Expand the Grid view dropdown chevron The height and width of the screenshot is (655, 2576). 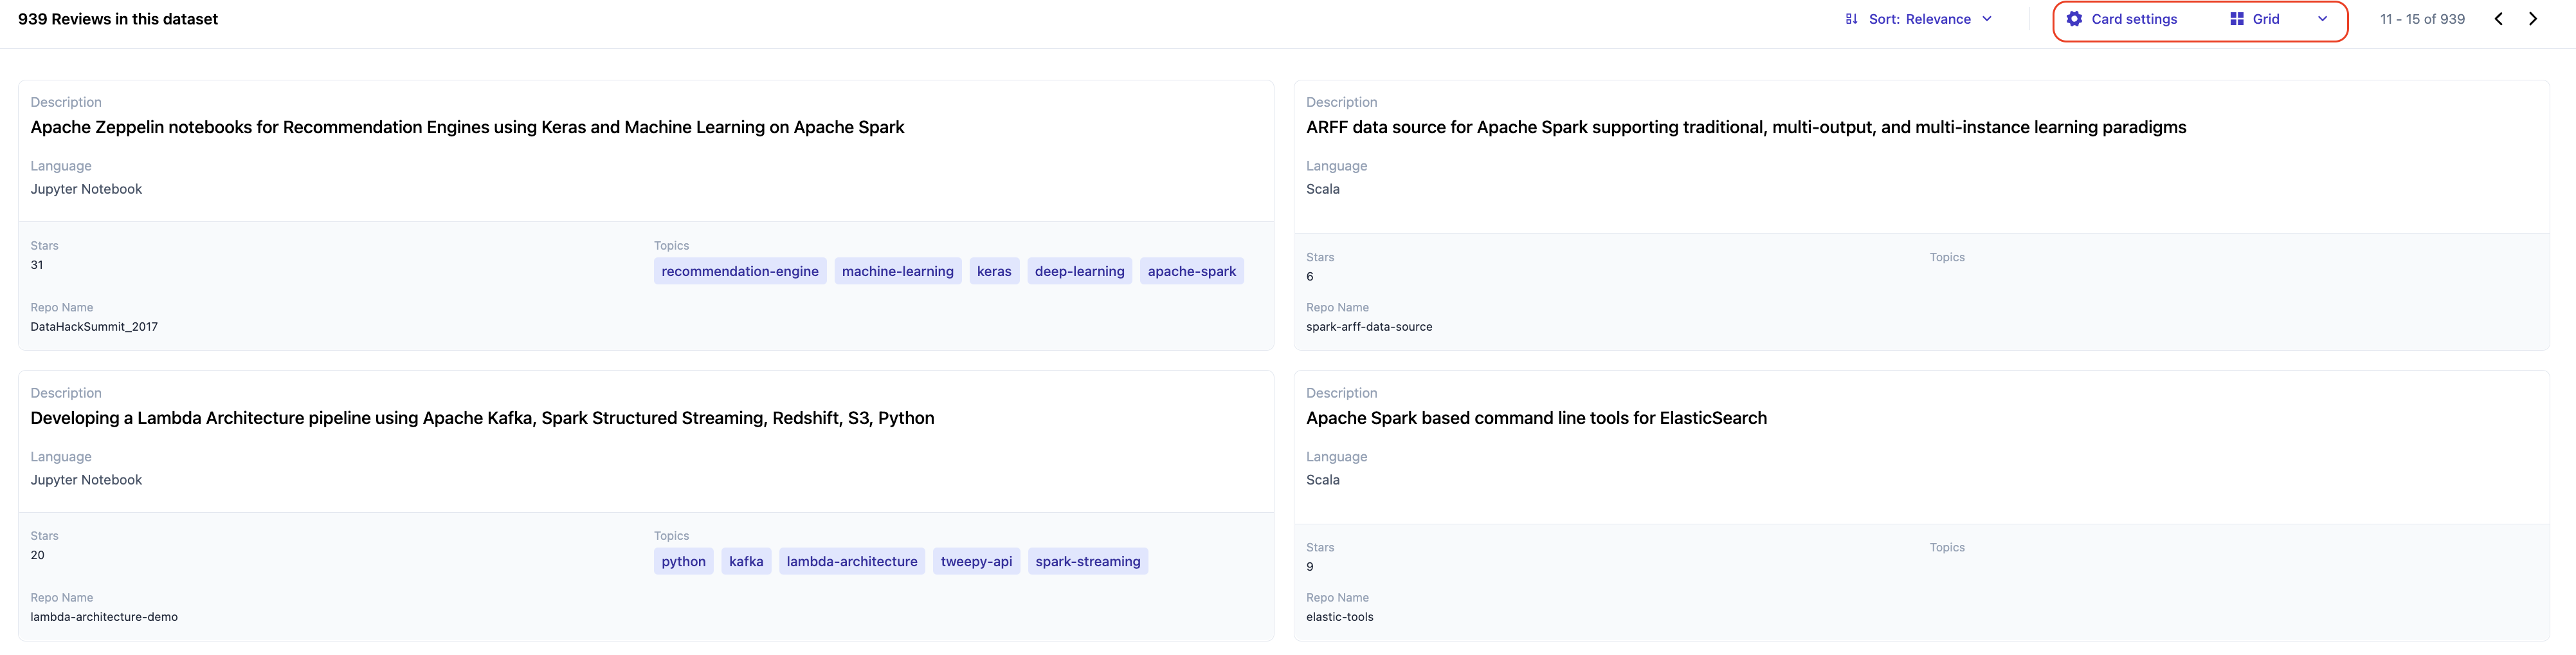coord(2322,19)
